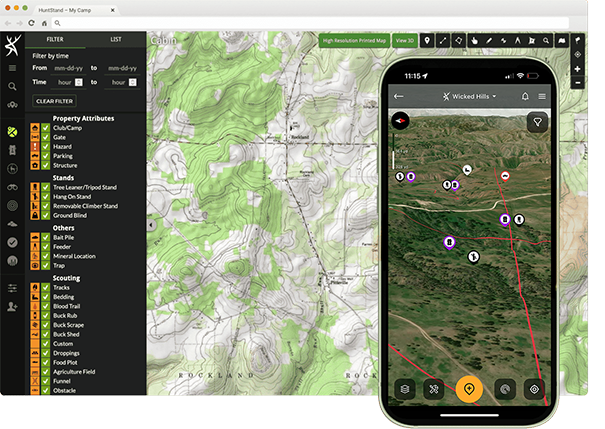Disable the Mineral Location checkbox

pyautogui.click(x=46, y=256)
